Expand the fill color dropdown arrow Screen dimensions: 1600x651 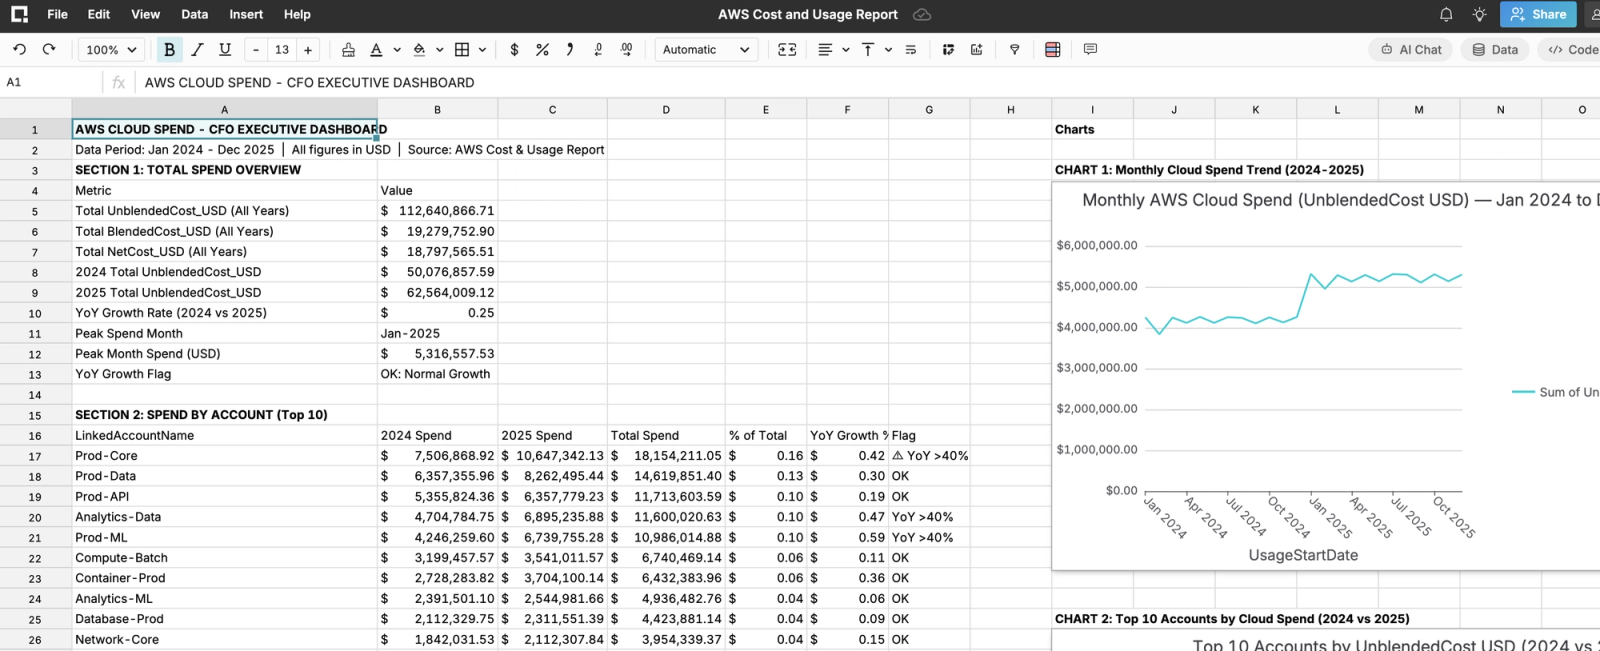pos(440,49)
